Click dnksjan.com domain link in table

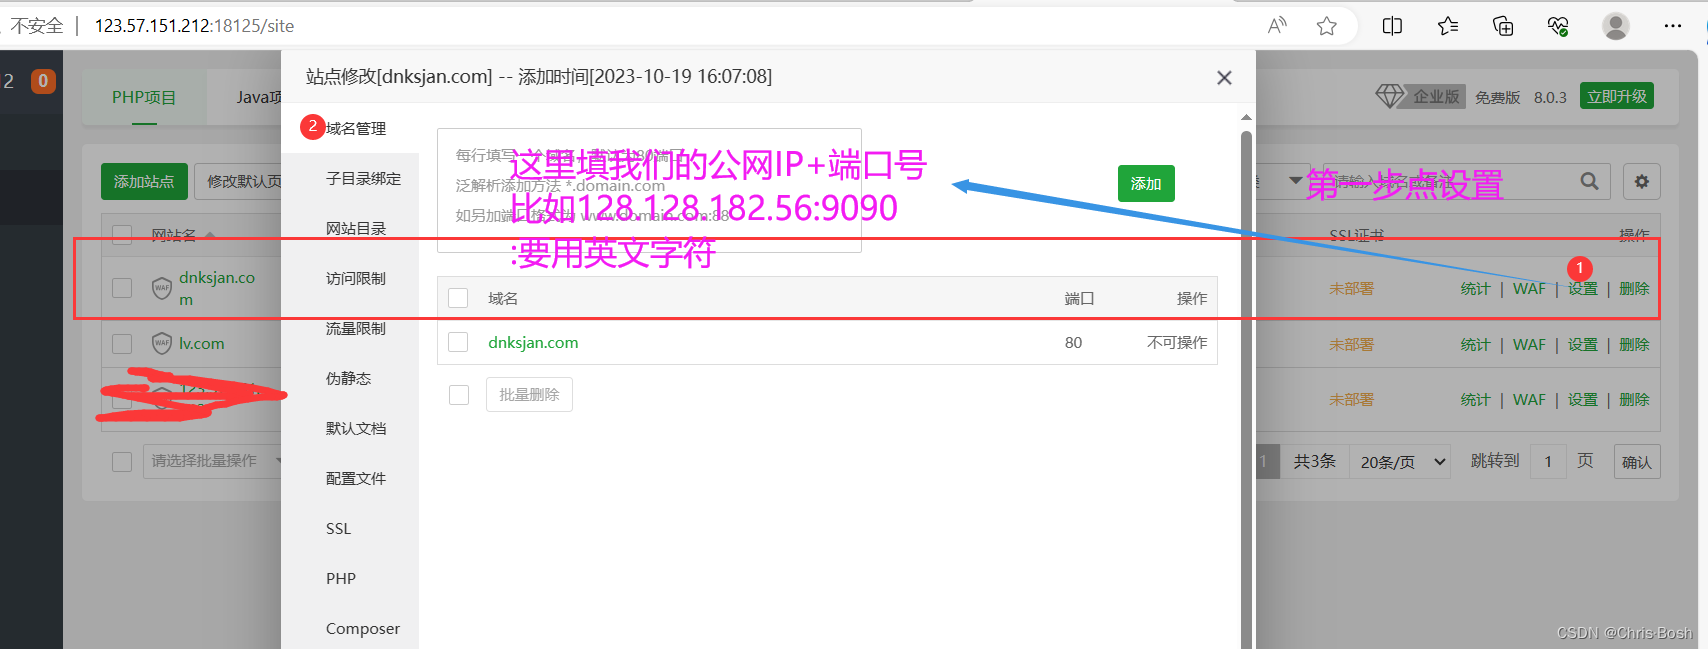[533, 342]
